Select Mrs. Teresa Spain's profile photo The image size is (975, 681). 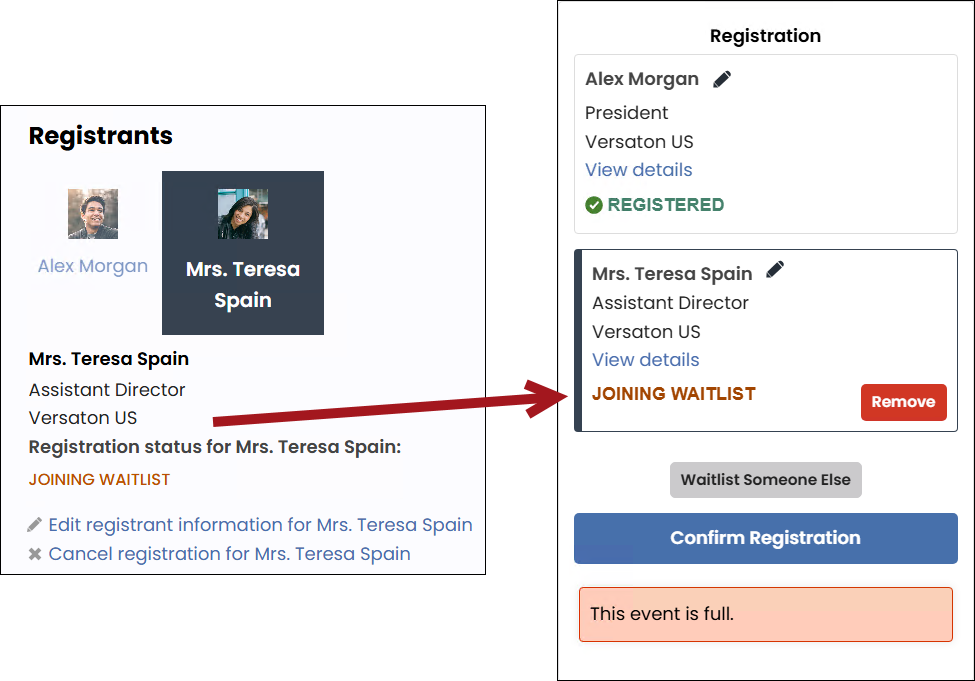pos(243,214)
